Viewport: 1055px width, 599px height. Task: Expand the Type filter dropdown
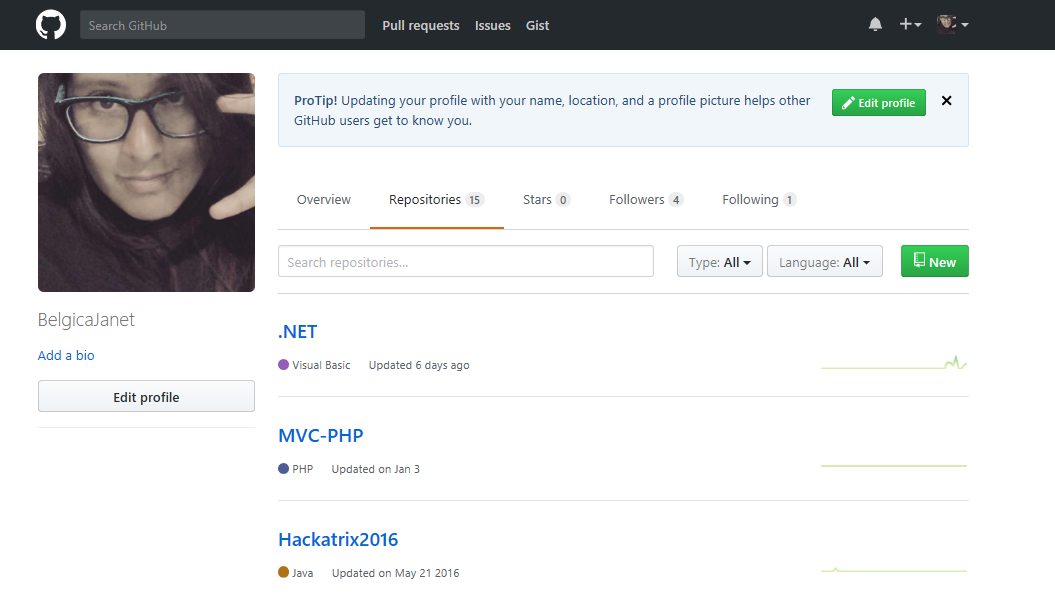[x=719, y=262]
